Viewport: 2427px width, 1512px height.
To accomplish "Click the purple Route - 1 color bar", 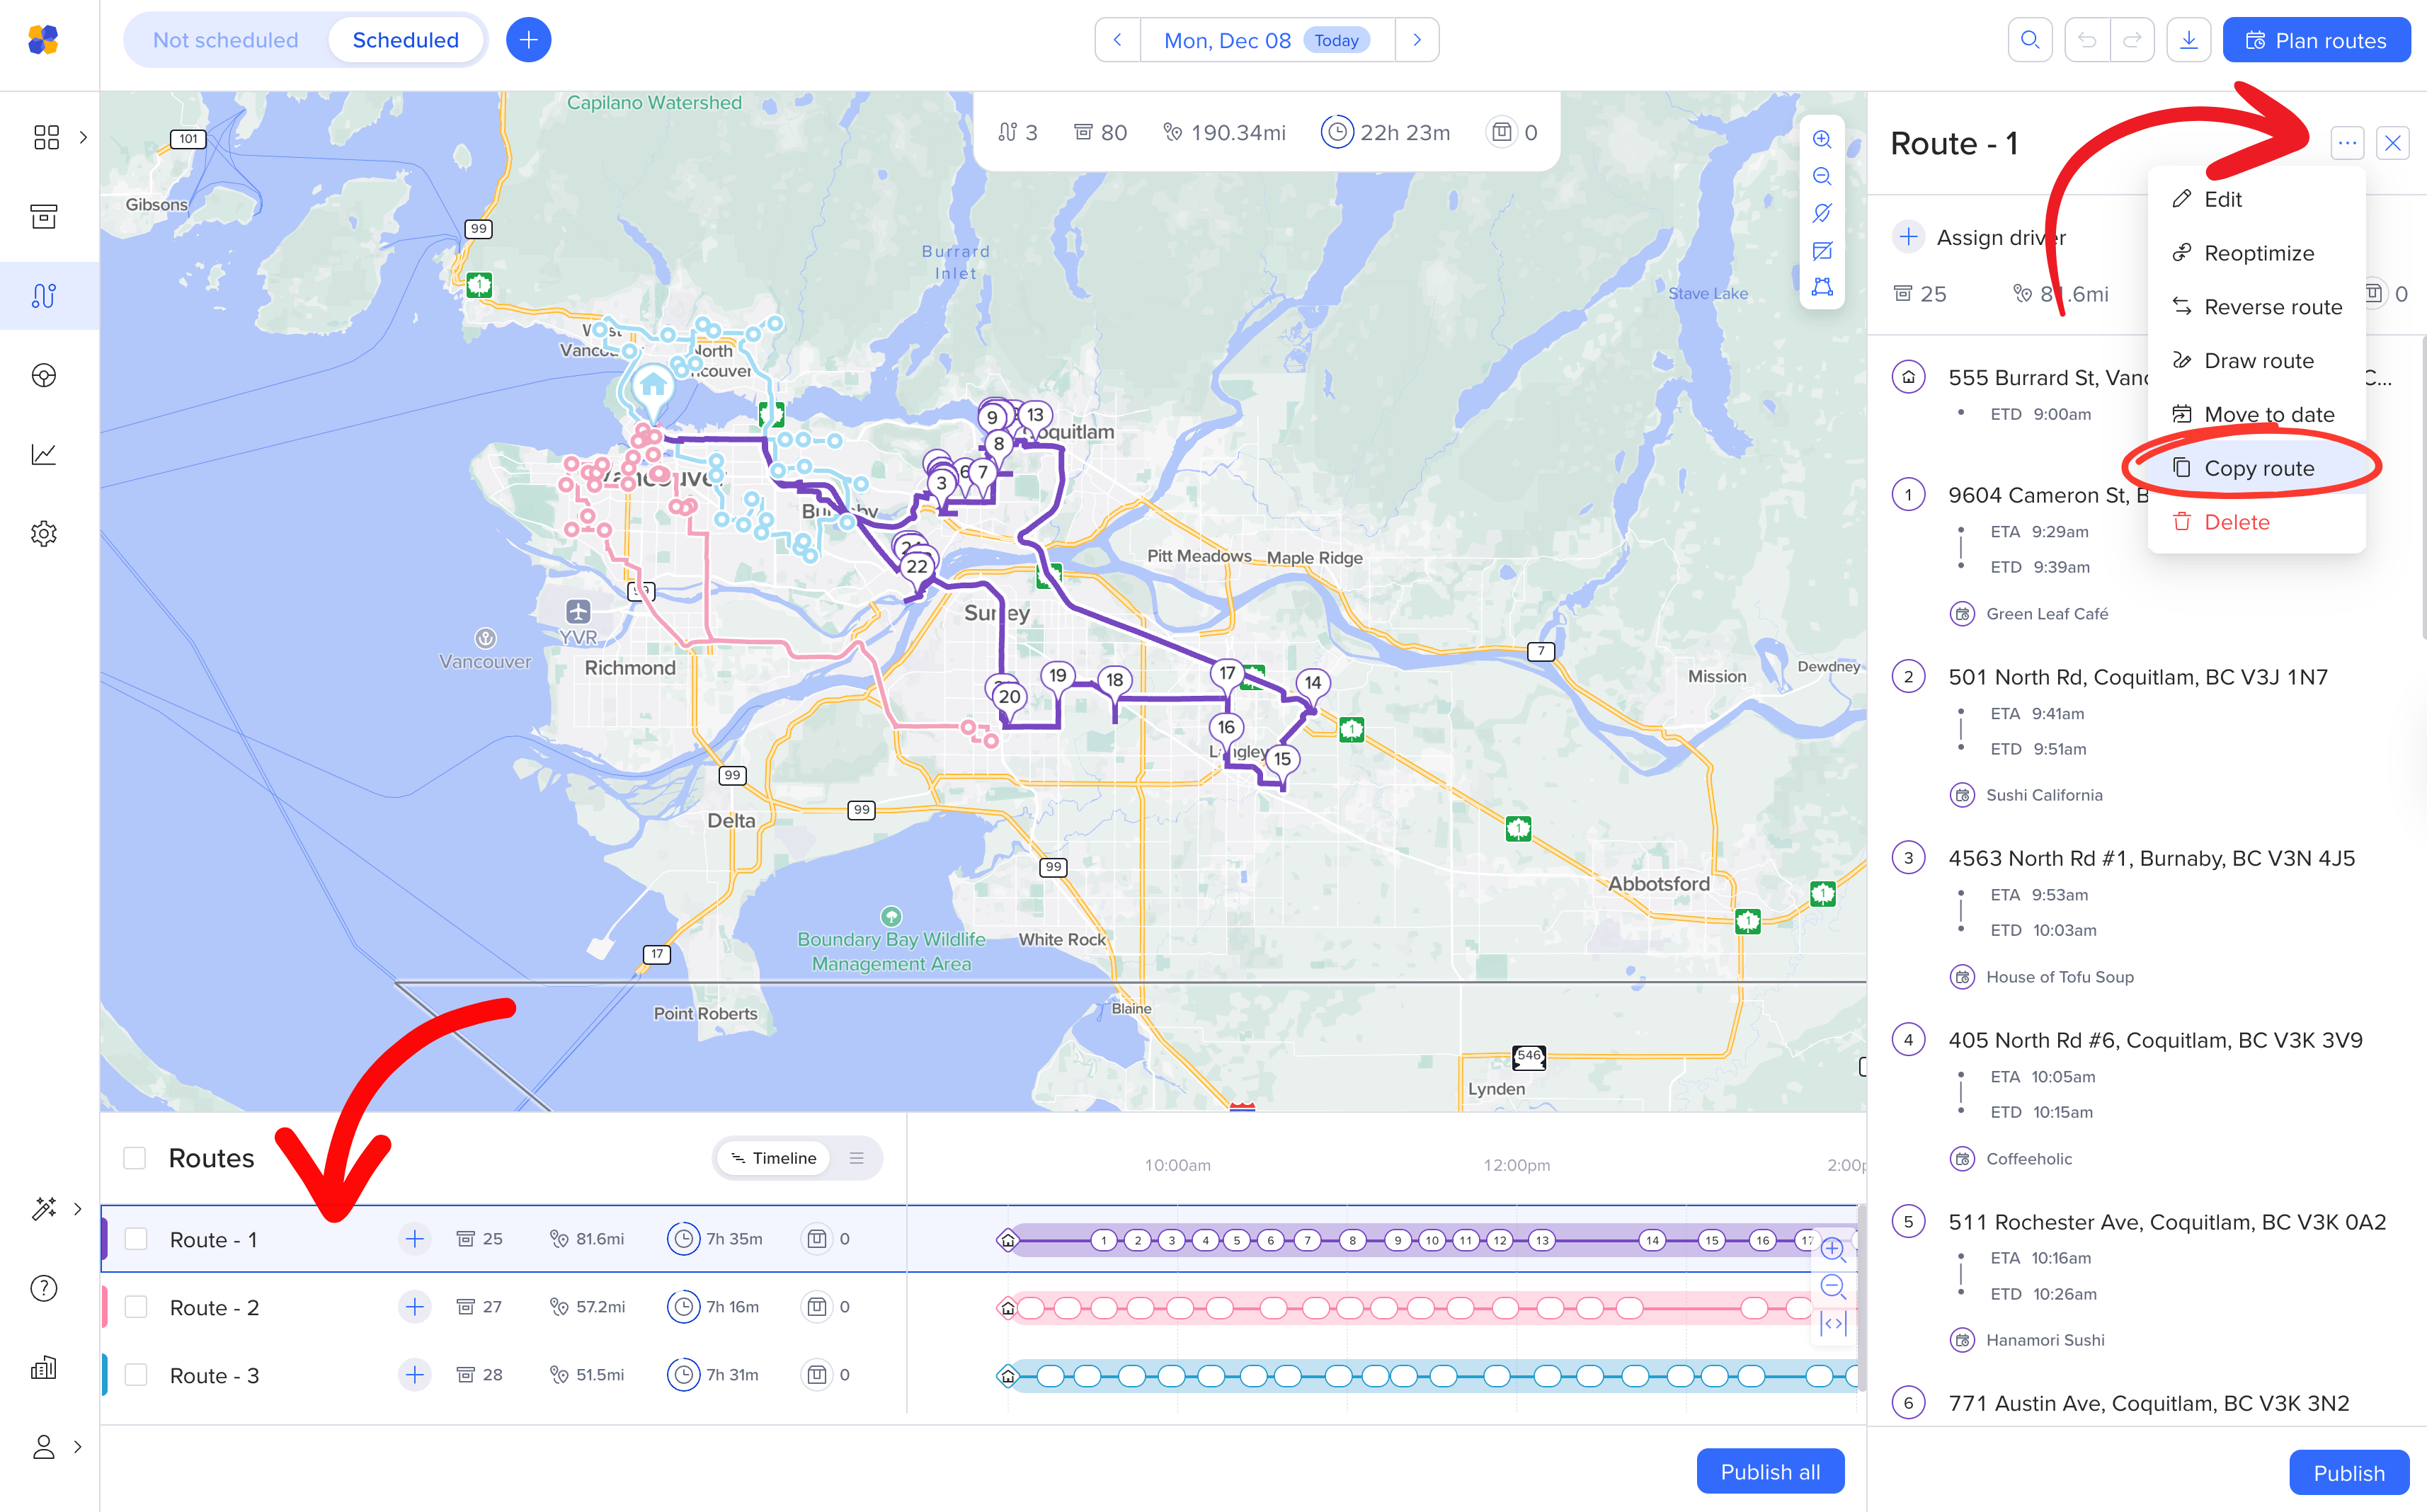I will coord(105,1239).
